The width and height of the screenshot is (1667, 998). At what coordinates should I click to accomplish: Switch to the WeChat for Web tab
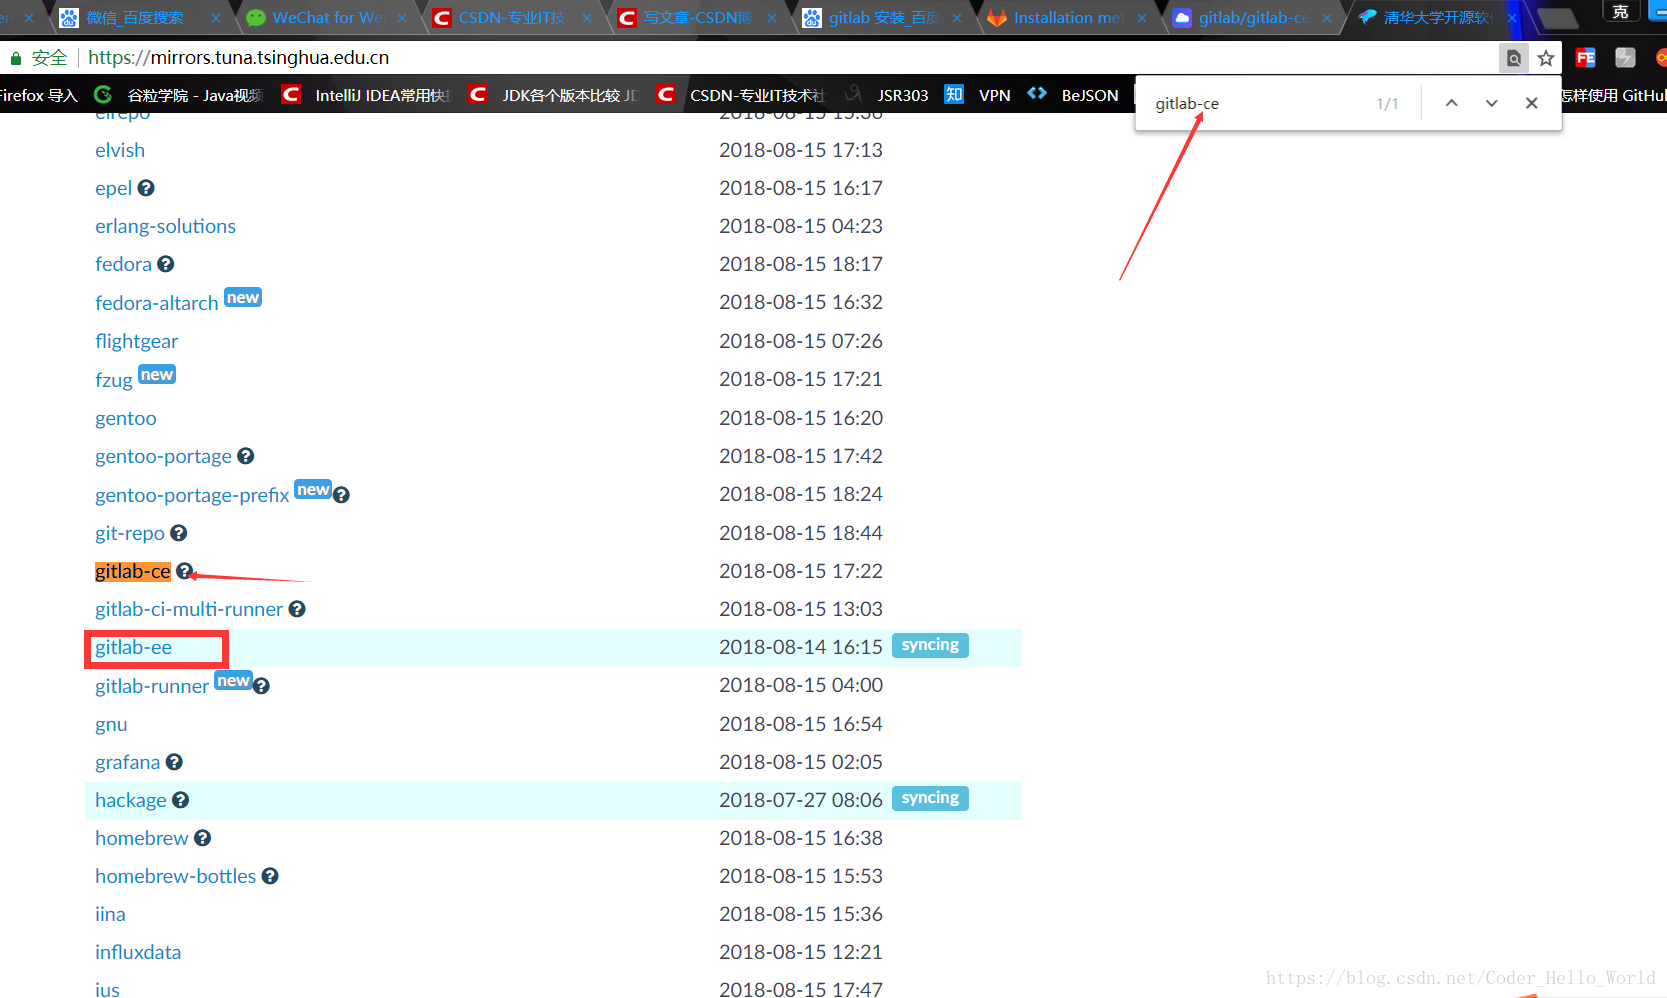pos(326,18)
